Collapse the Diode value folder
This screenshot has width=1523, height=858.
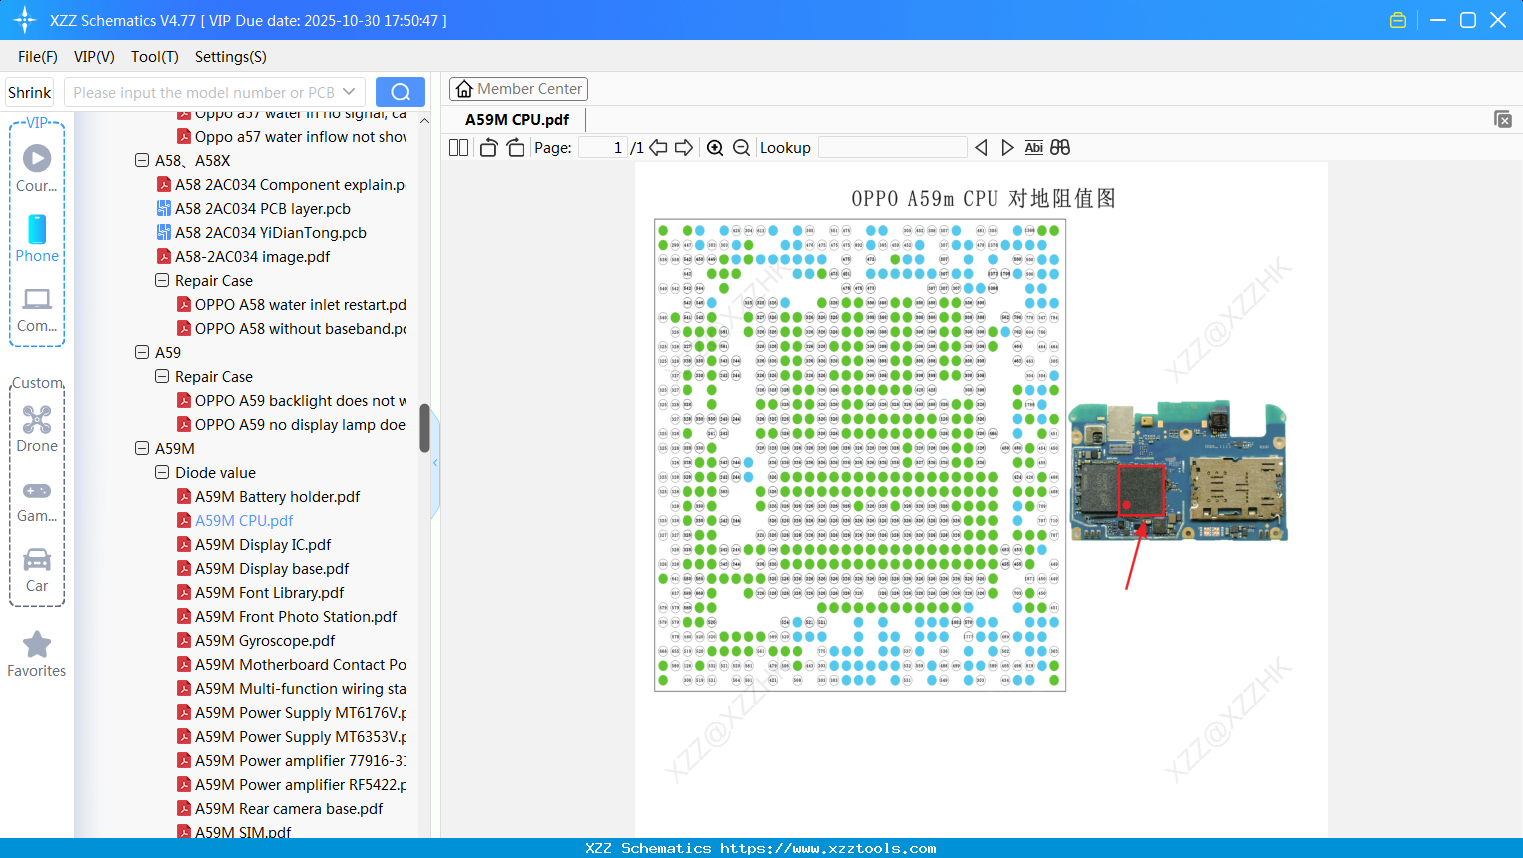[x=162, y=472]
